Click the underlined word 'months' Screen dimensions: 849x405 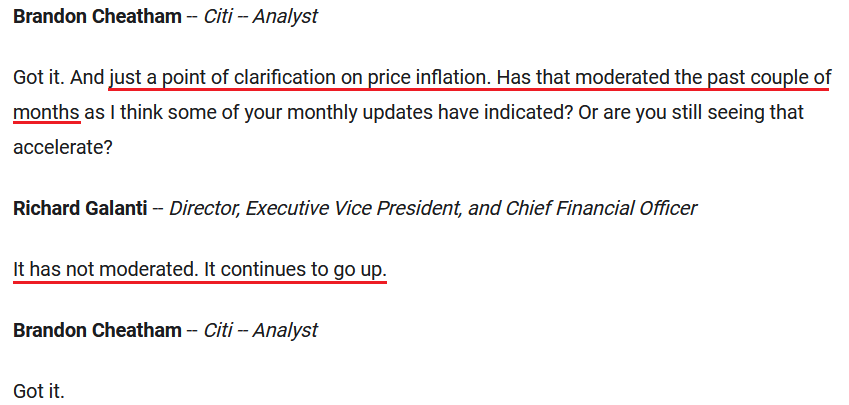pyautogui.click(x=47, y=113)
